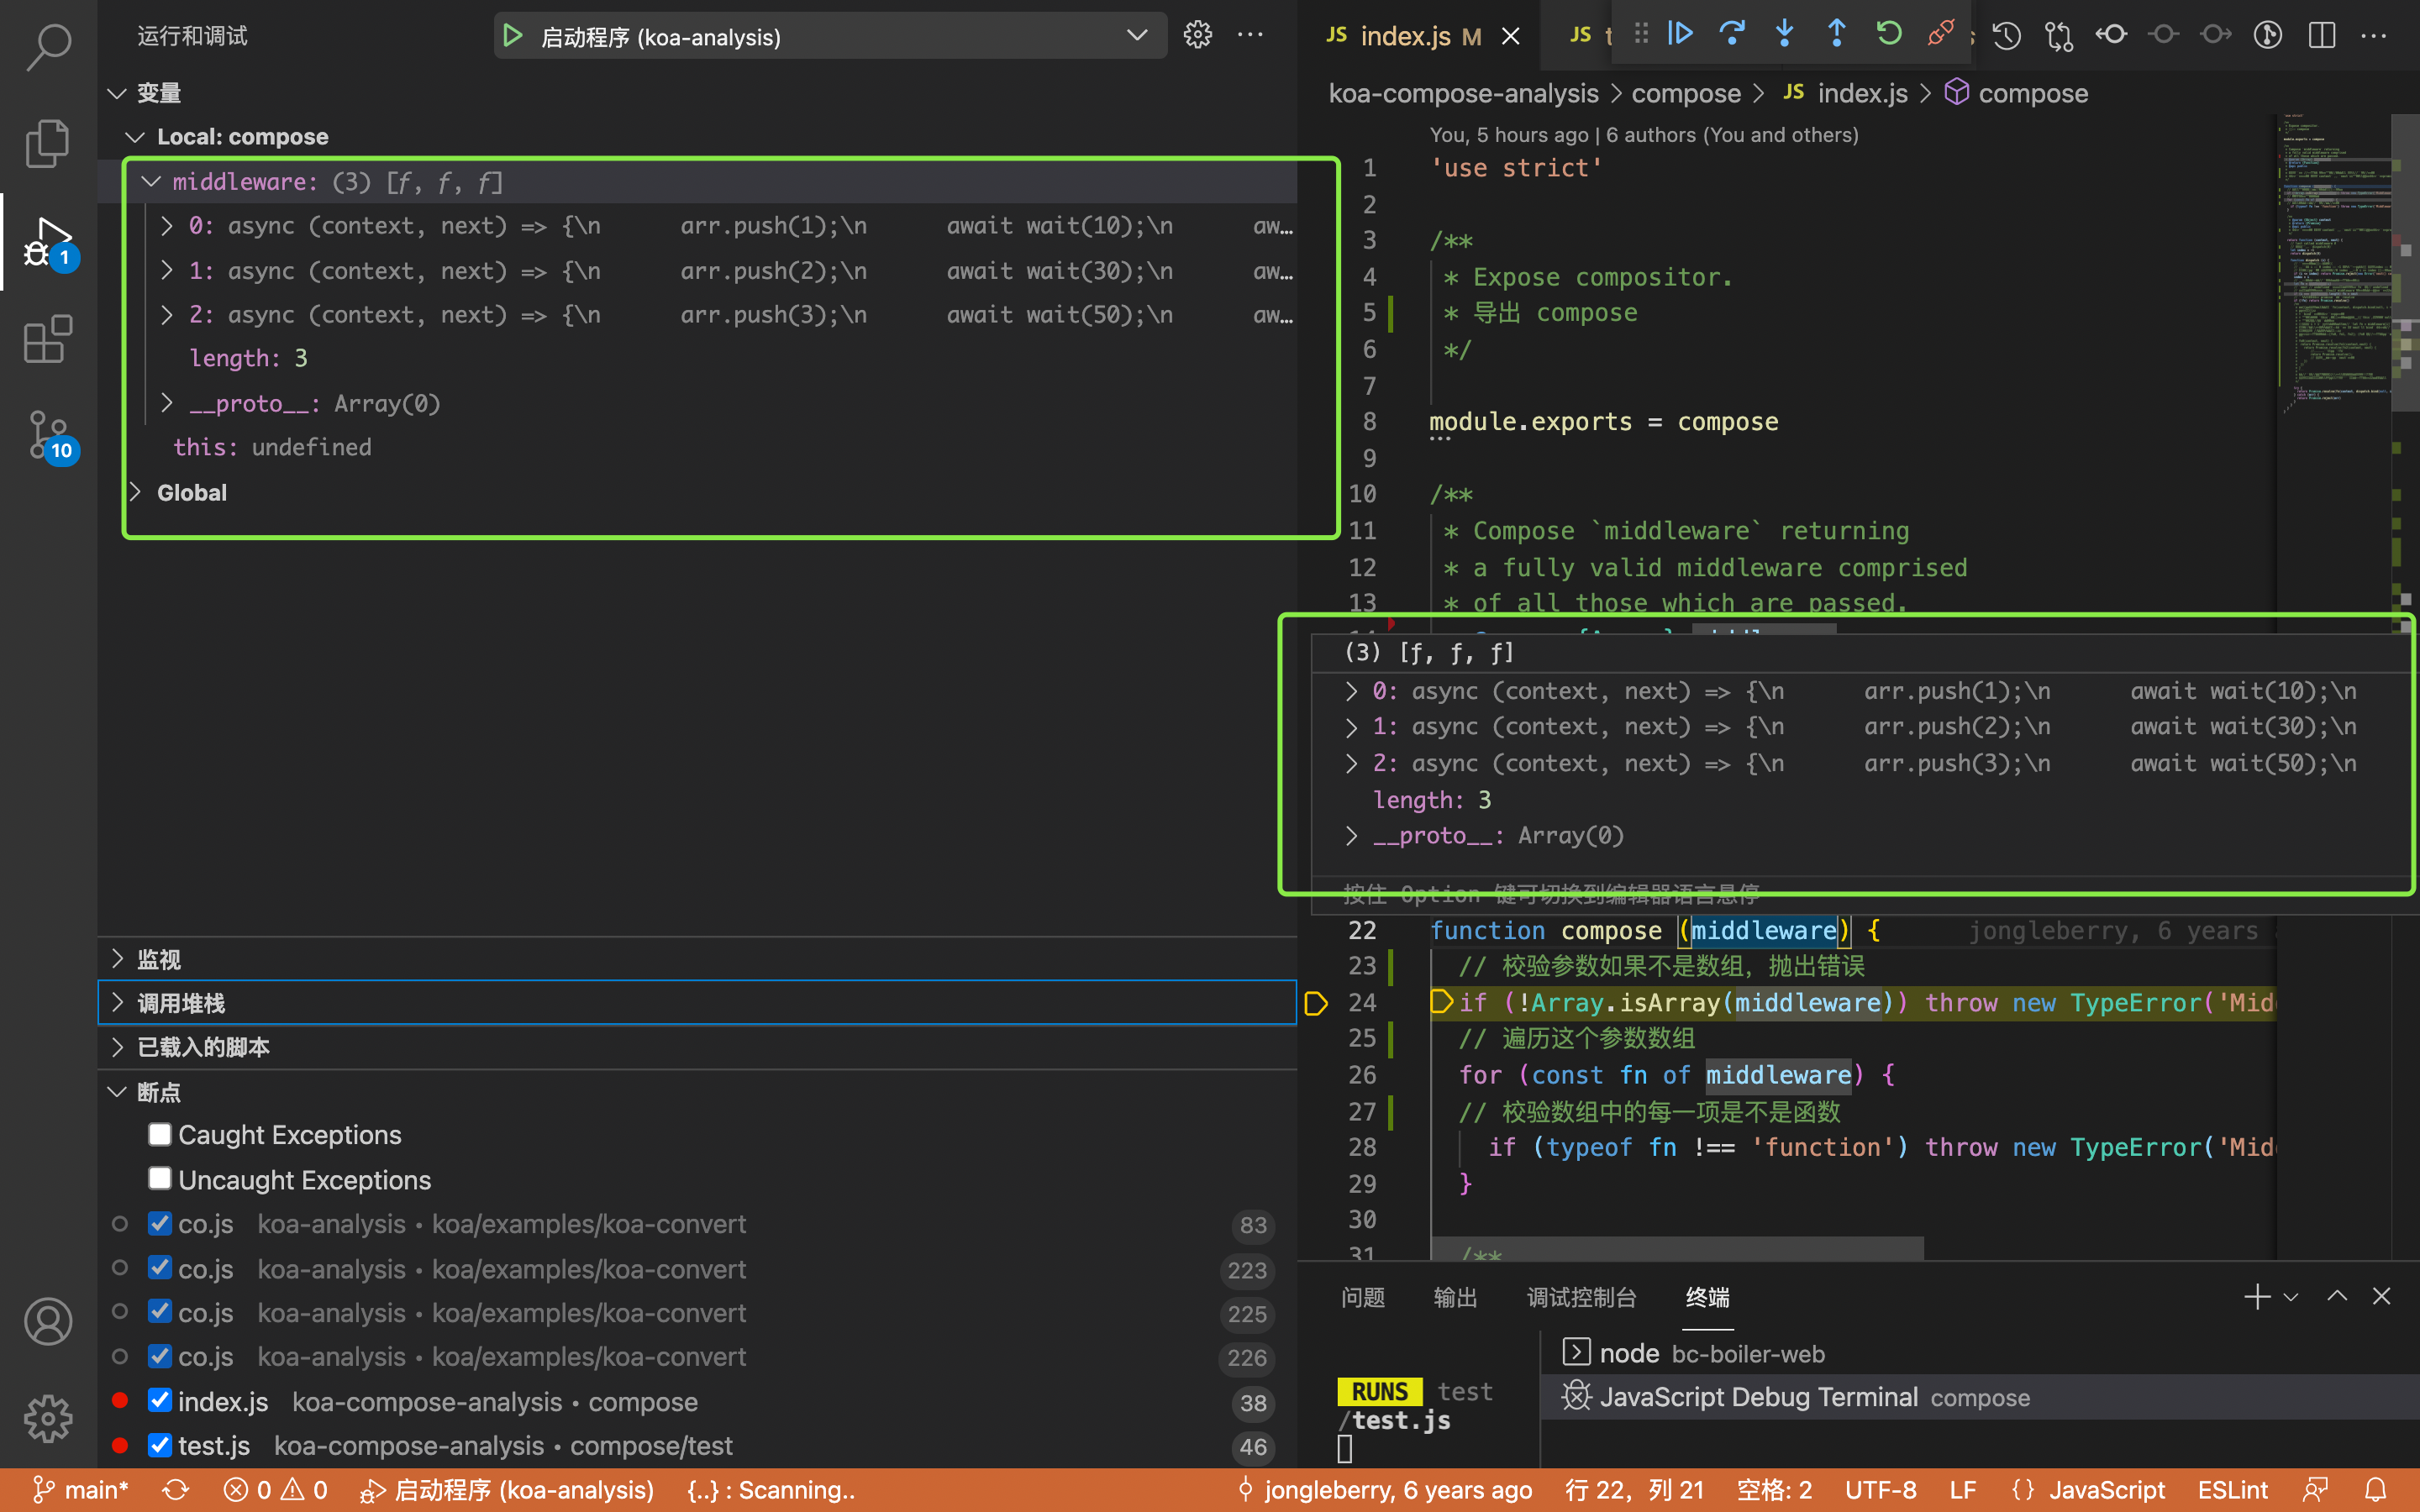Open the launch configuration dropdown

click(1136, 36)
